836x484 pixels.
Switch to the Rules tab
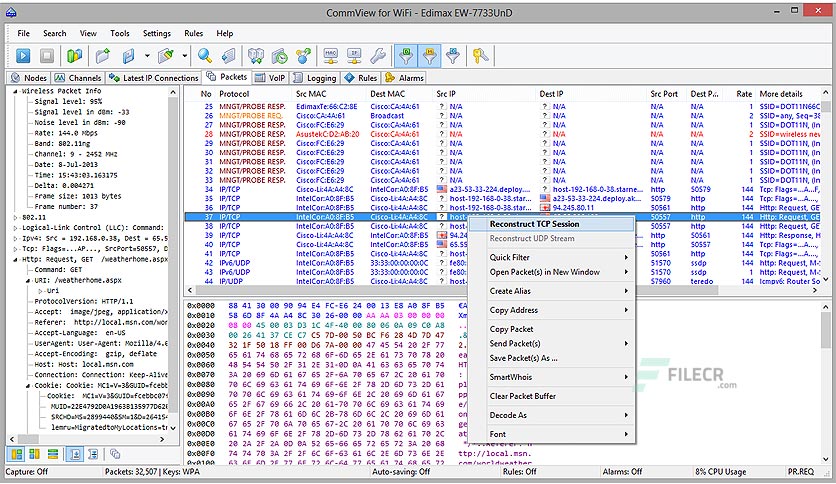[x=361, y=78]
